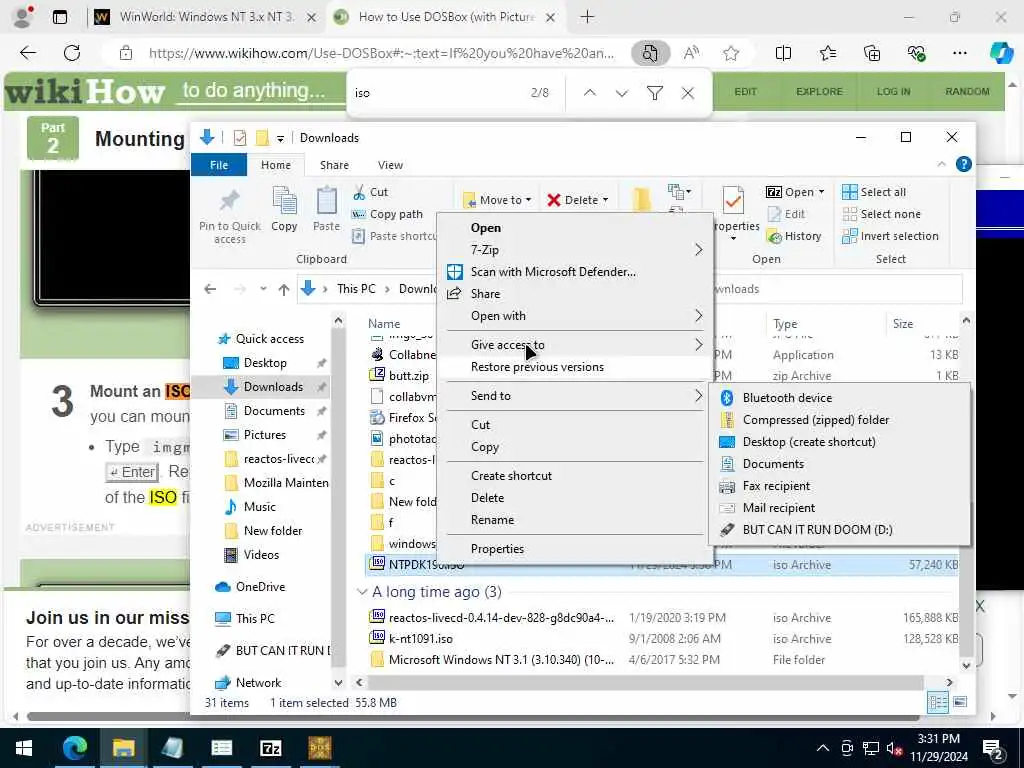Click wikiHow LOG IN link
Viewport: 1024px width, 768px height.
click(x=893, y=92)
